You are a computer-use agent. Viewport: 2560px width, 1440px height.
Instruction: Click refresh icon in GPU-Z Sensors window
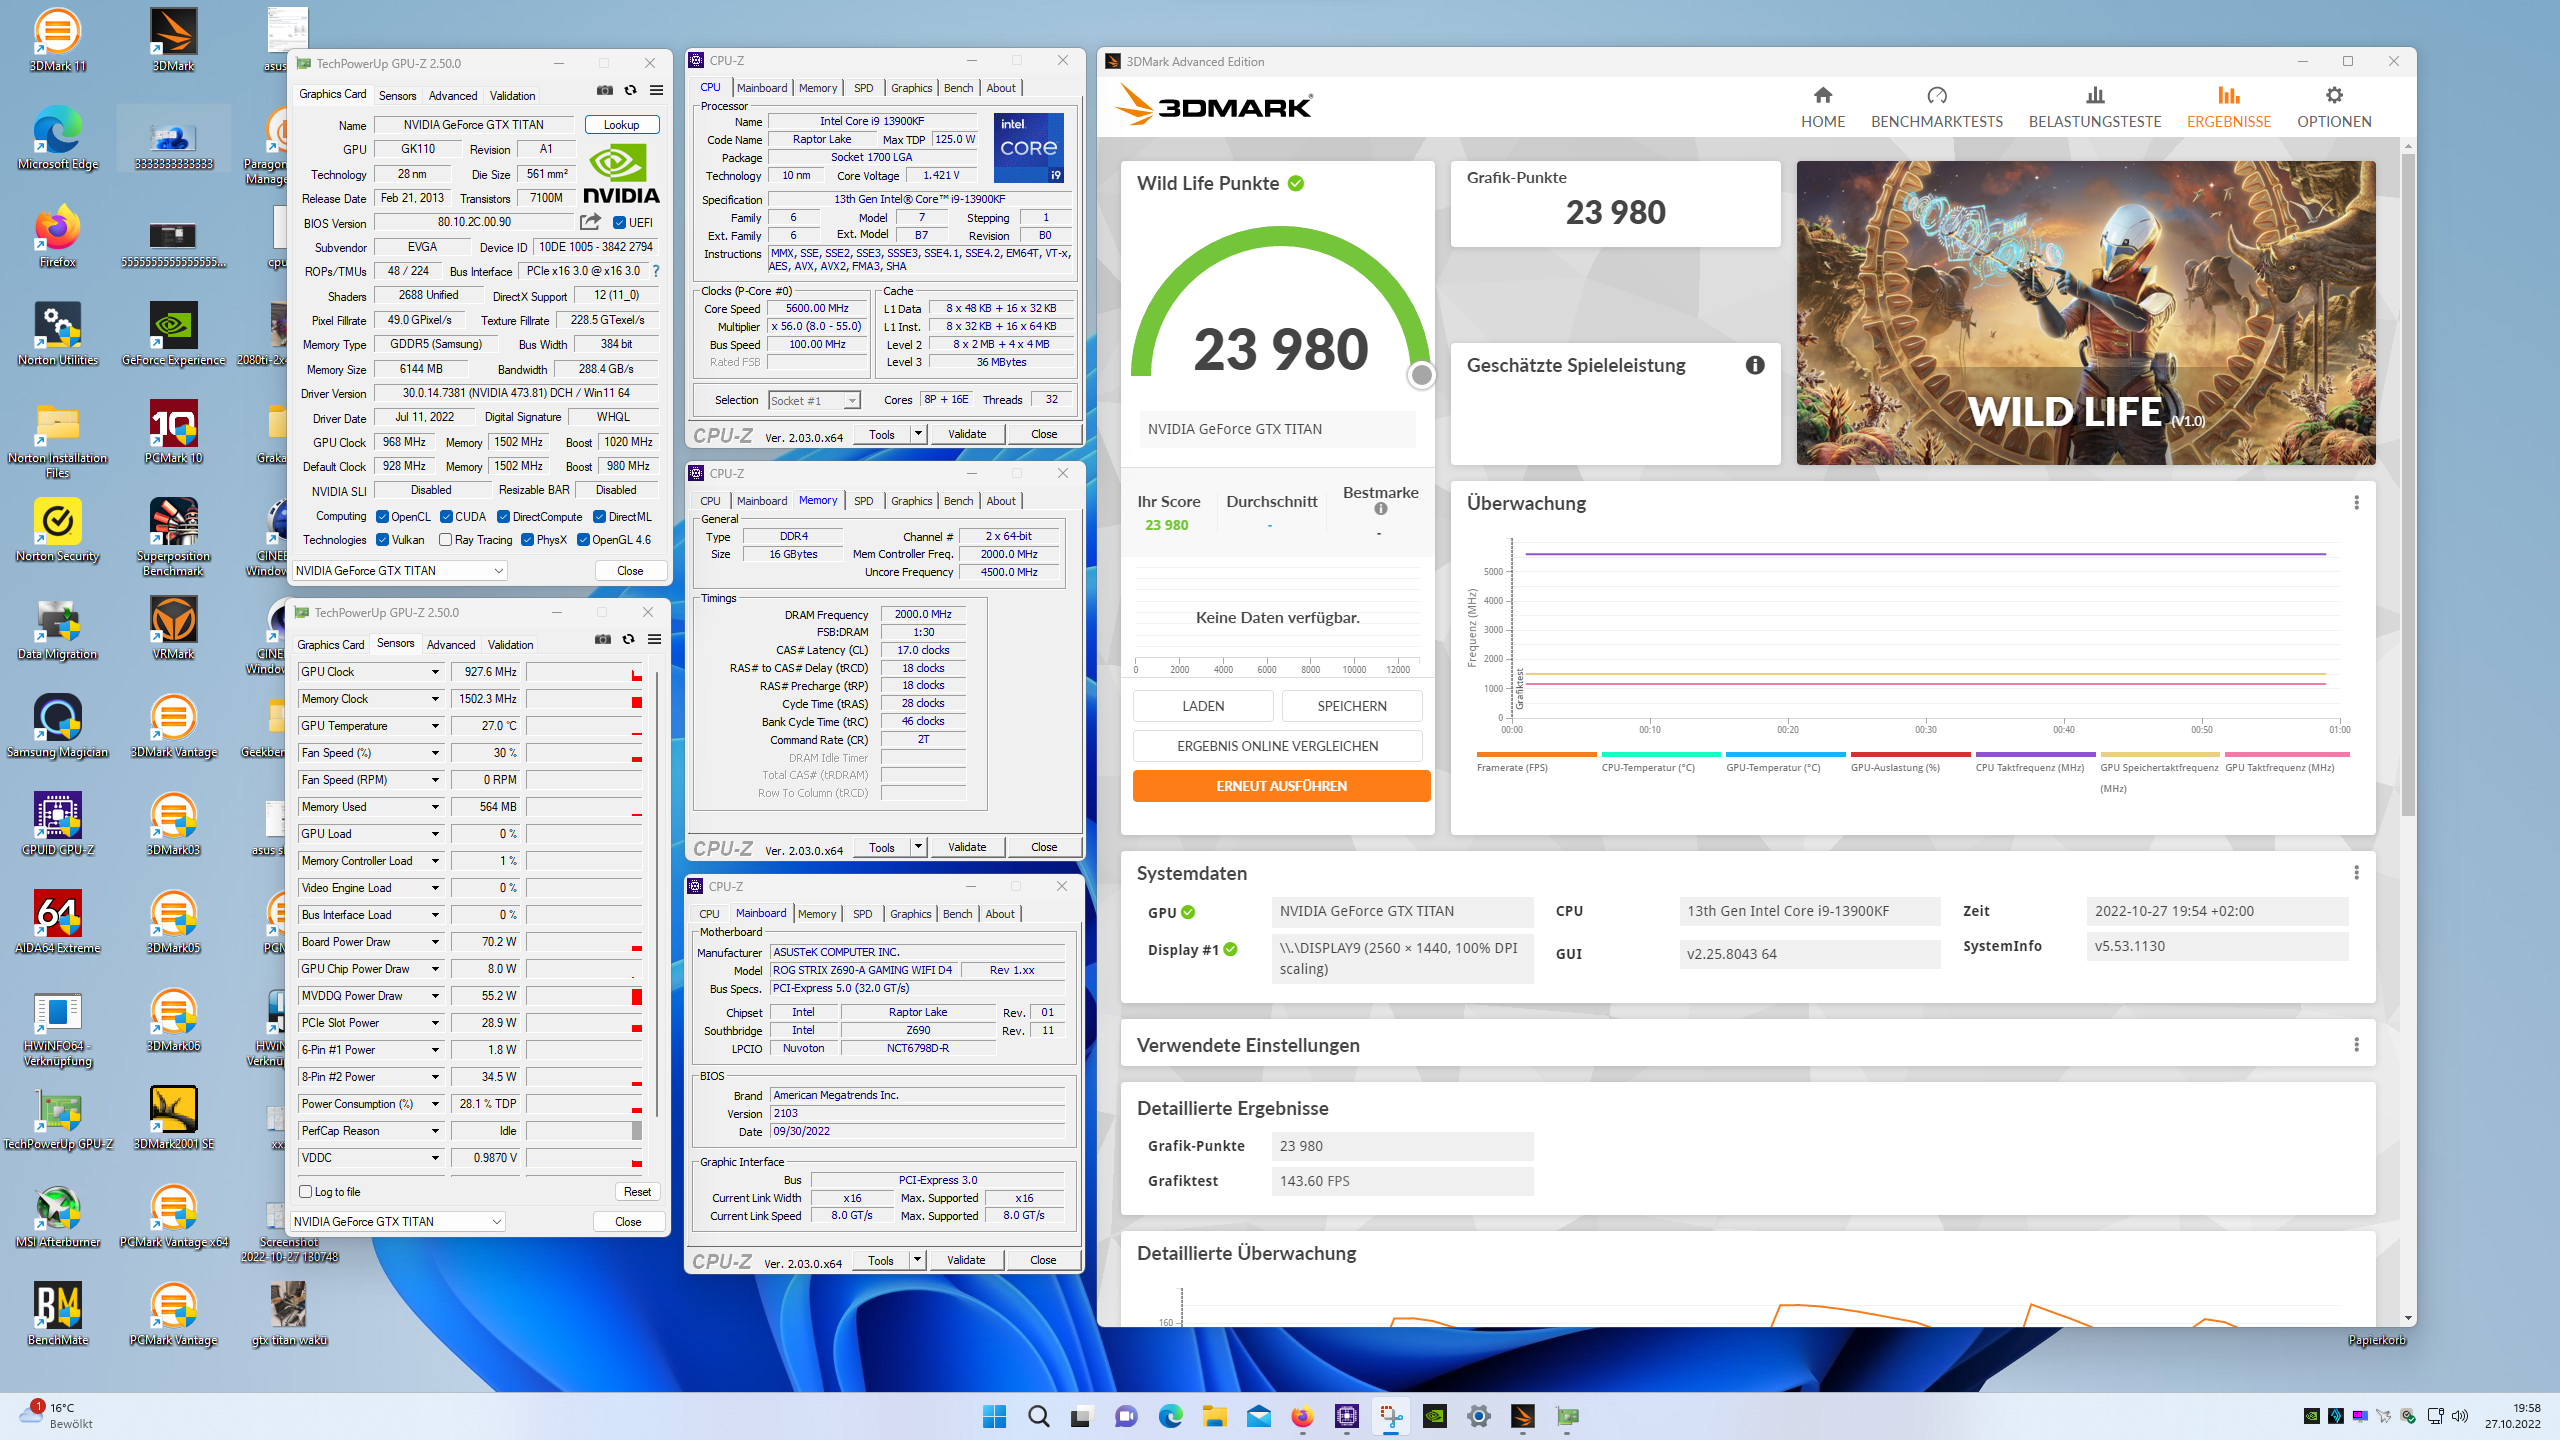click(628, 639)
